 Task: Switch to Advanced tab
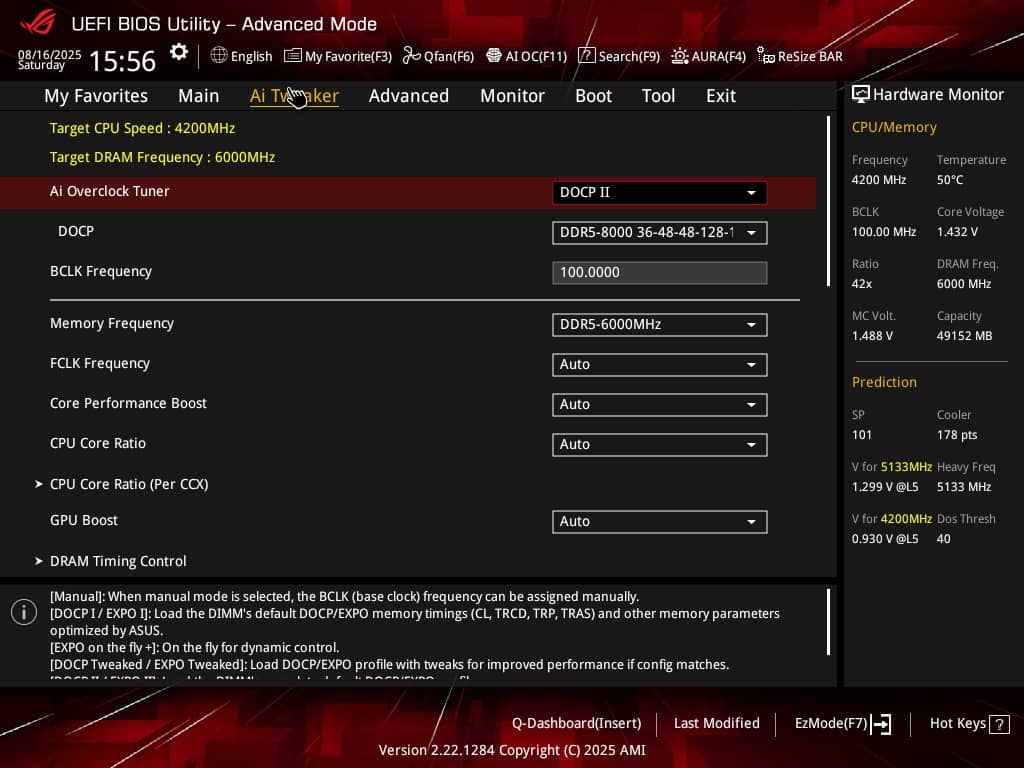[409, 96]
